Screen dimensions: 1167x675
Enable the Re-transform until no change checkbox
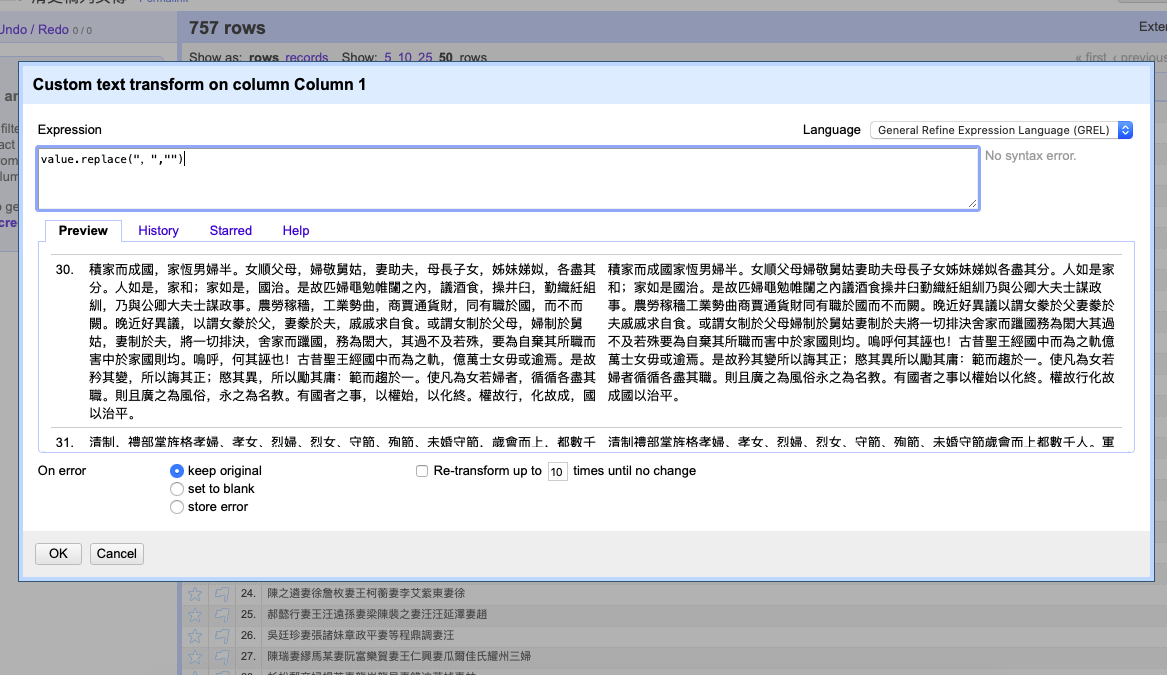423,471
